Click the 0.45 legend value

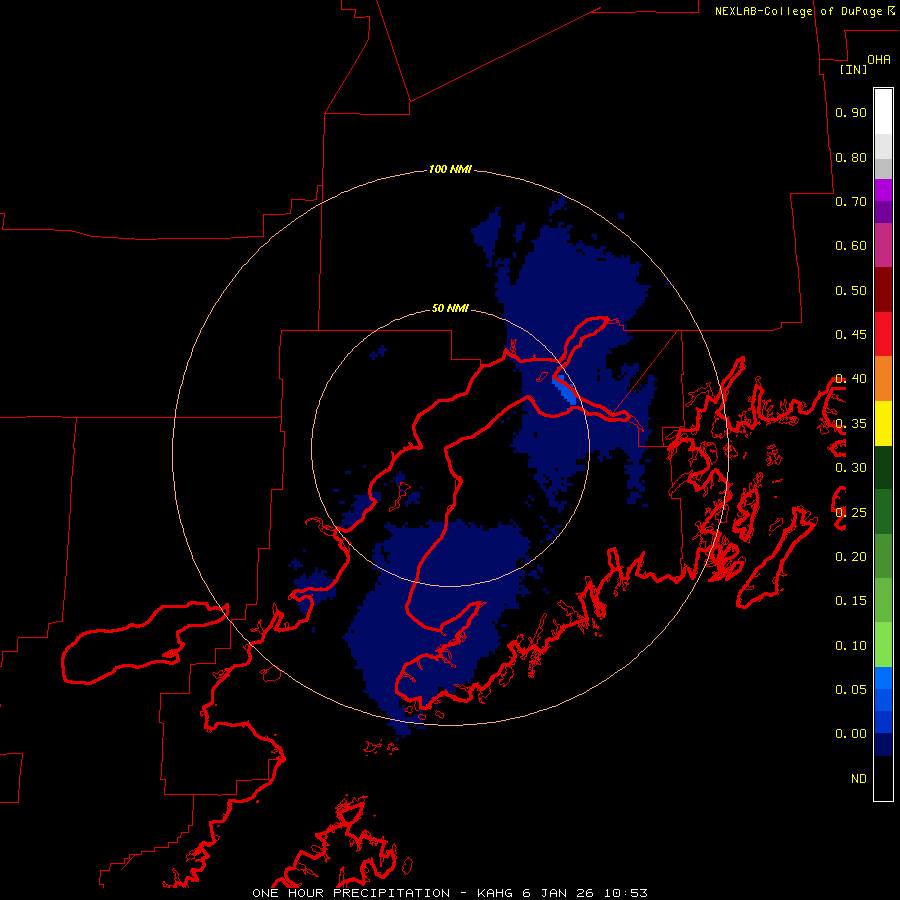[851, 335]
